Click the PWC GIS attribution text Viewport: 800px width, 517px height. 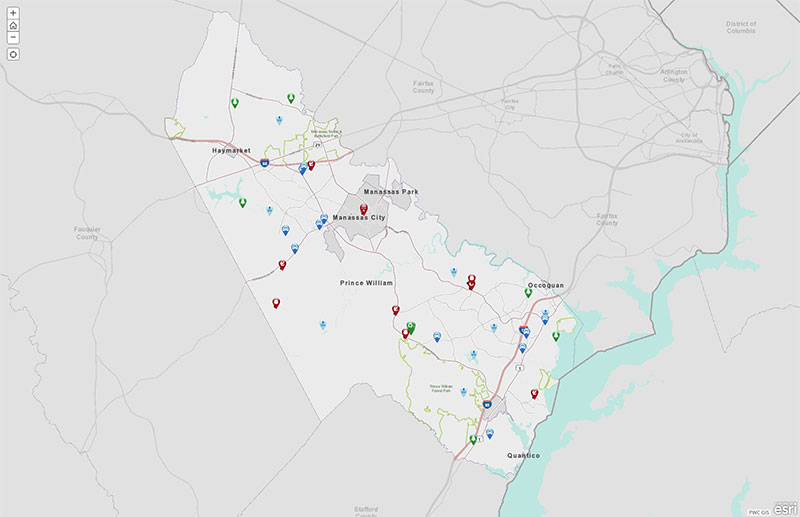(759, 512)
